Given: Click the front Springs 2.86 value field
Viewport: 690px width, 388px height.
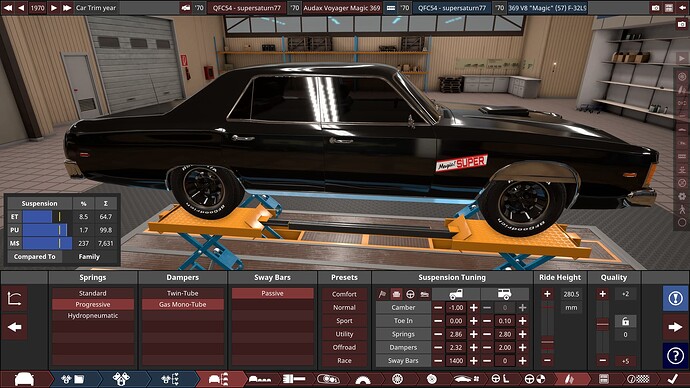Looking at the screenshot, I should pos(456,334).
